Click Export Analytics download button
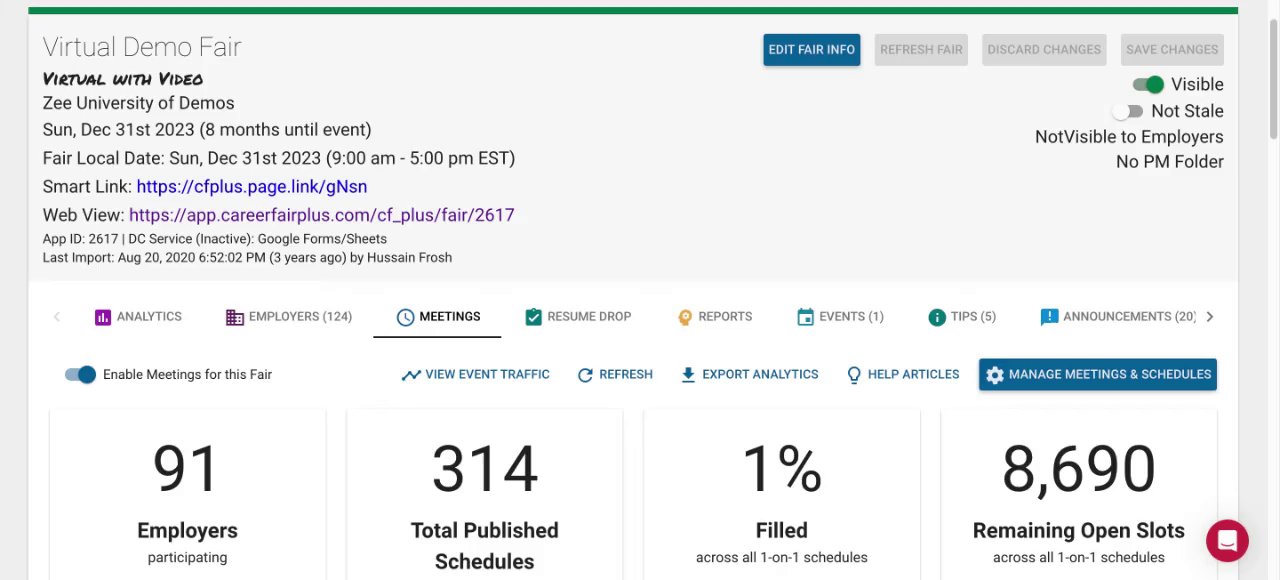This screenshot has width=1280, height=580. click(x=749, y=375)
